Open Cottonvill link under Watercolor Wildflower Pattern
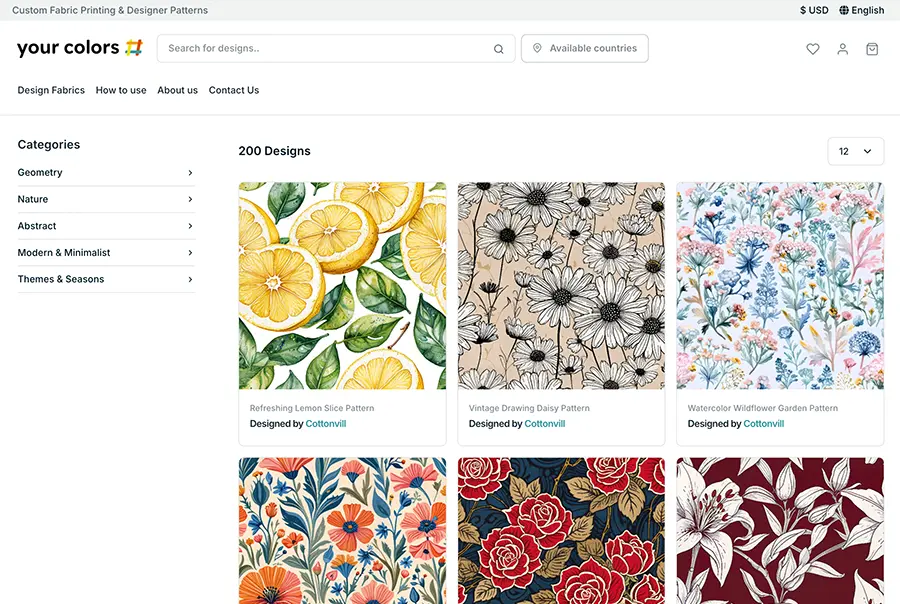Viewport: 900px width, 604px height. click(763, 424)
